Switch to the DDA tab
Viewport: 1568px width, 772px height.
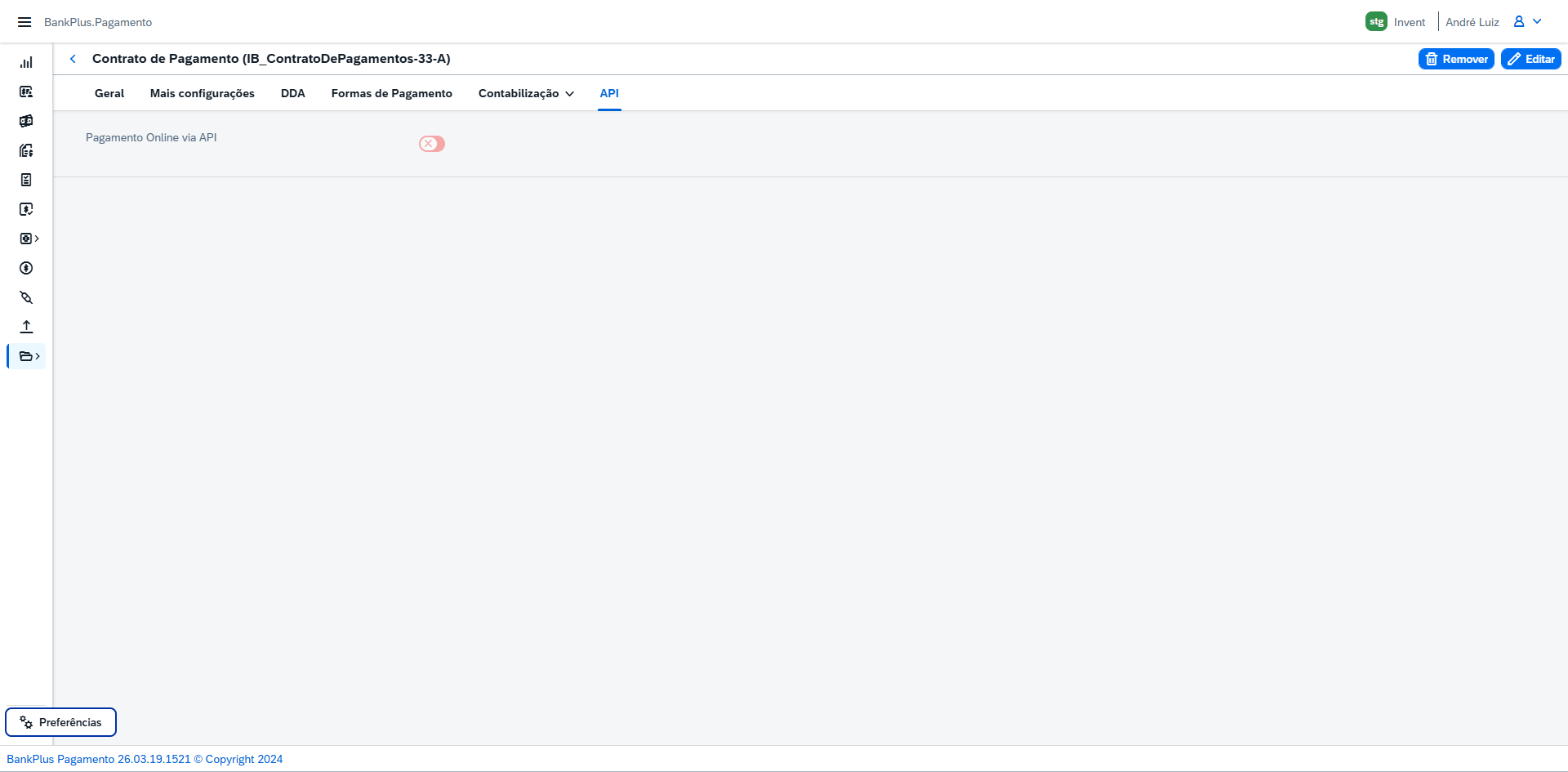[x=293, y=93]
